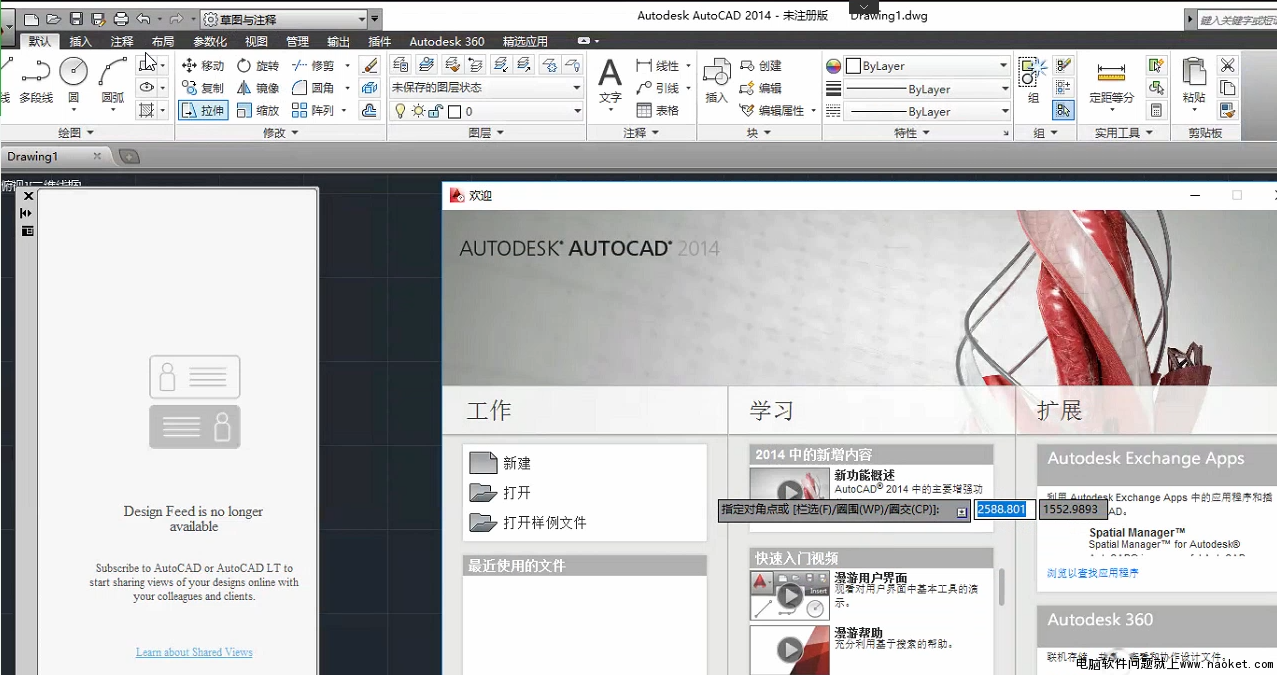Select the Array (阵列) tool
This screenshot has height=675, width=1277.
[x=314, y=111]
